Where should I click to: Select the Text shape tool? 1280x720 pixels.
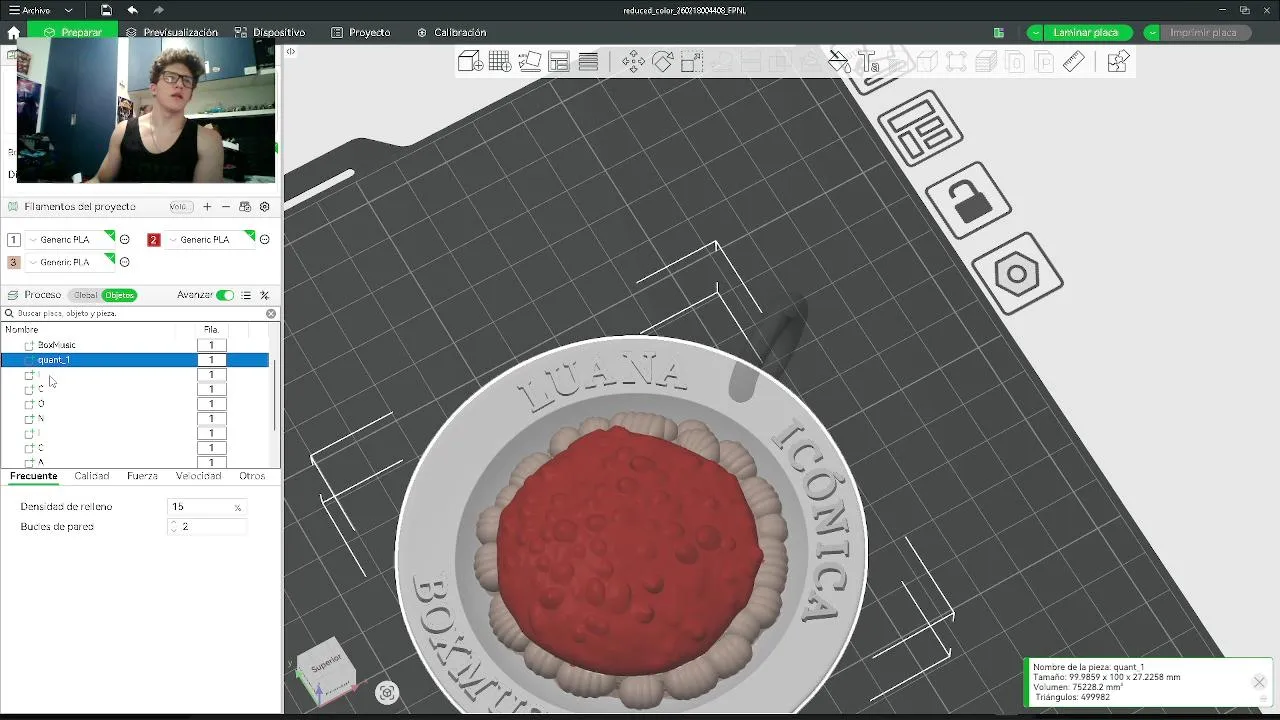click(x=868, y=62)
